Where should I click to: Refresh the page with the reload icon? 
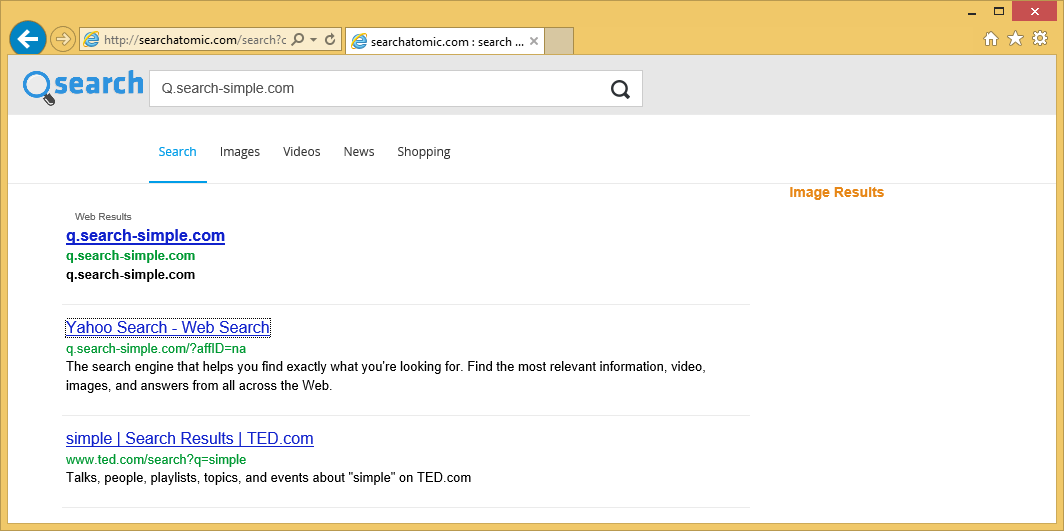click(330, 40)
